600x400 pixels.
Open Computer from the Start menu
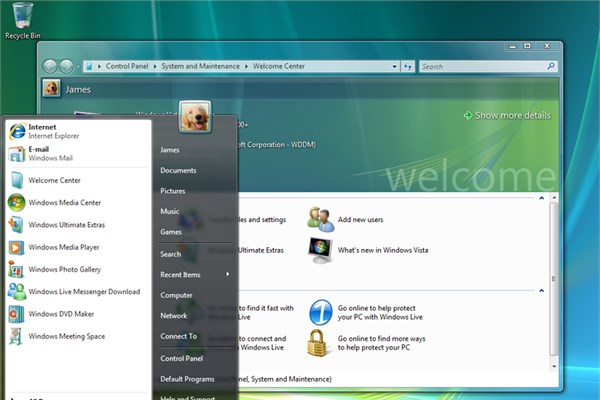176,296
